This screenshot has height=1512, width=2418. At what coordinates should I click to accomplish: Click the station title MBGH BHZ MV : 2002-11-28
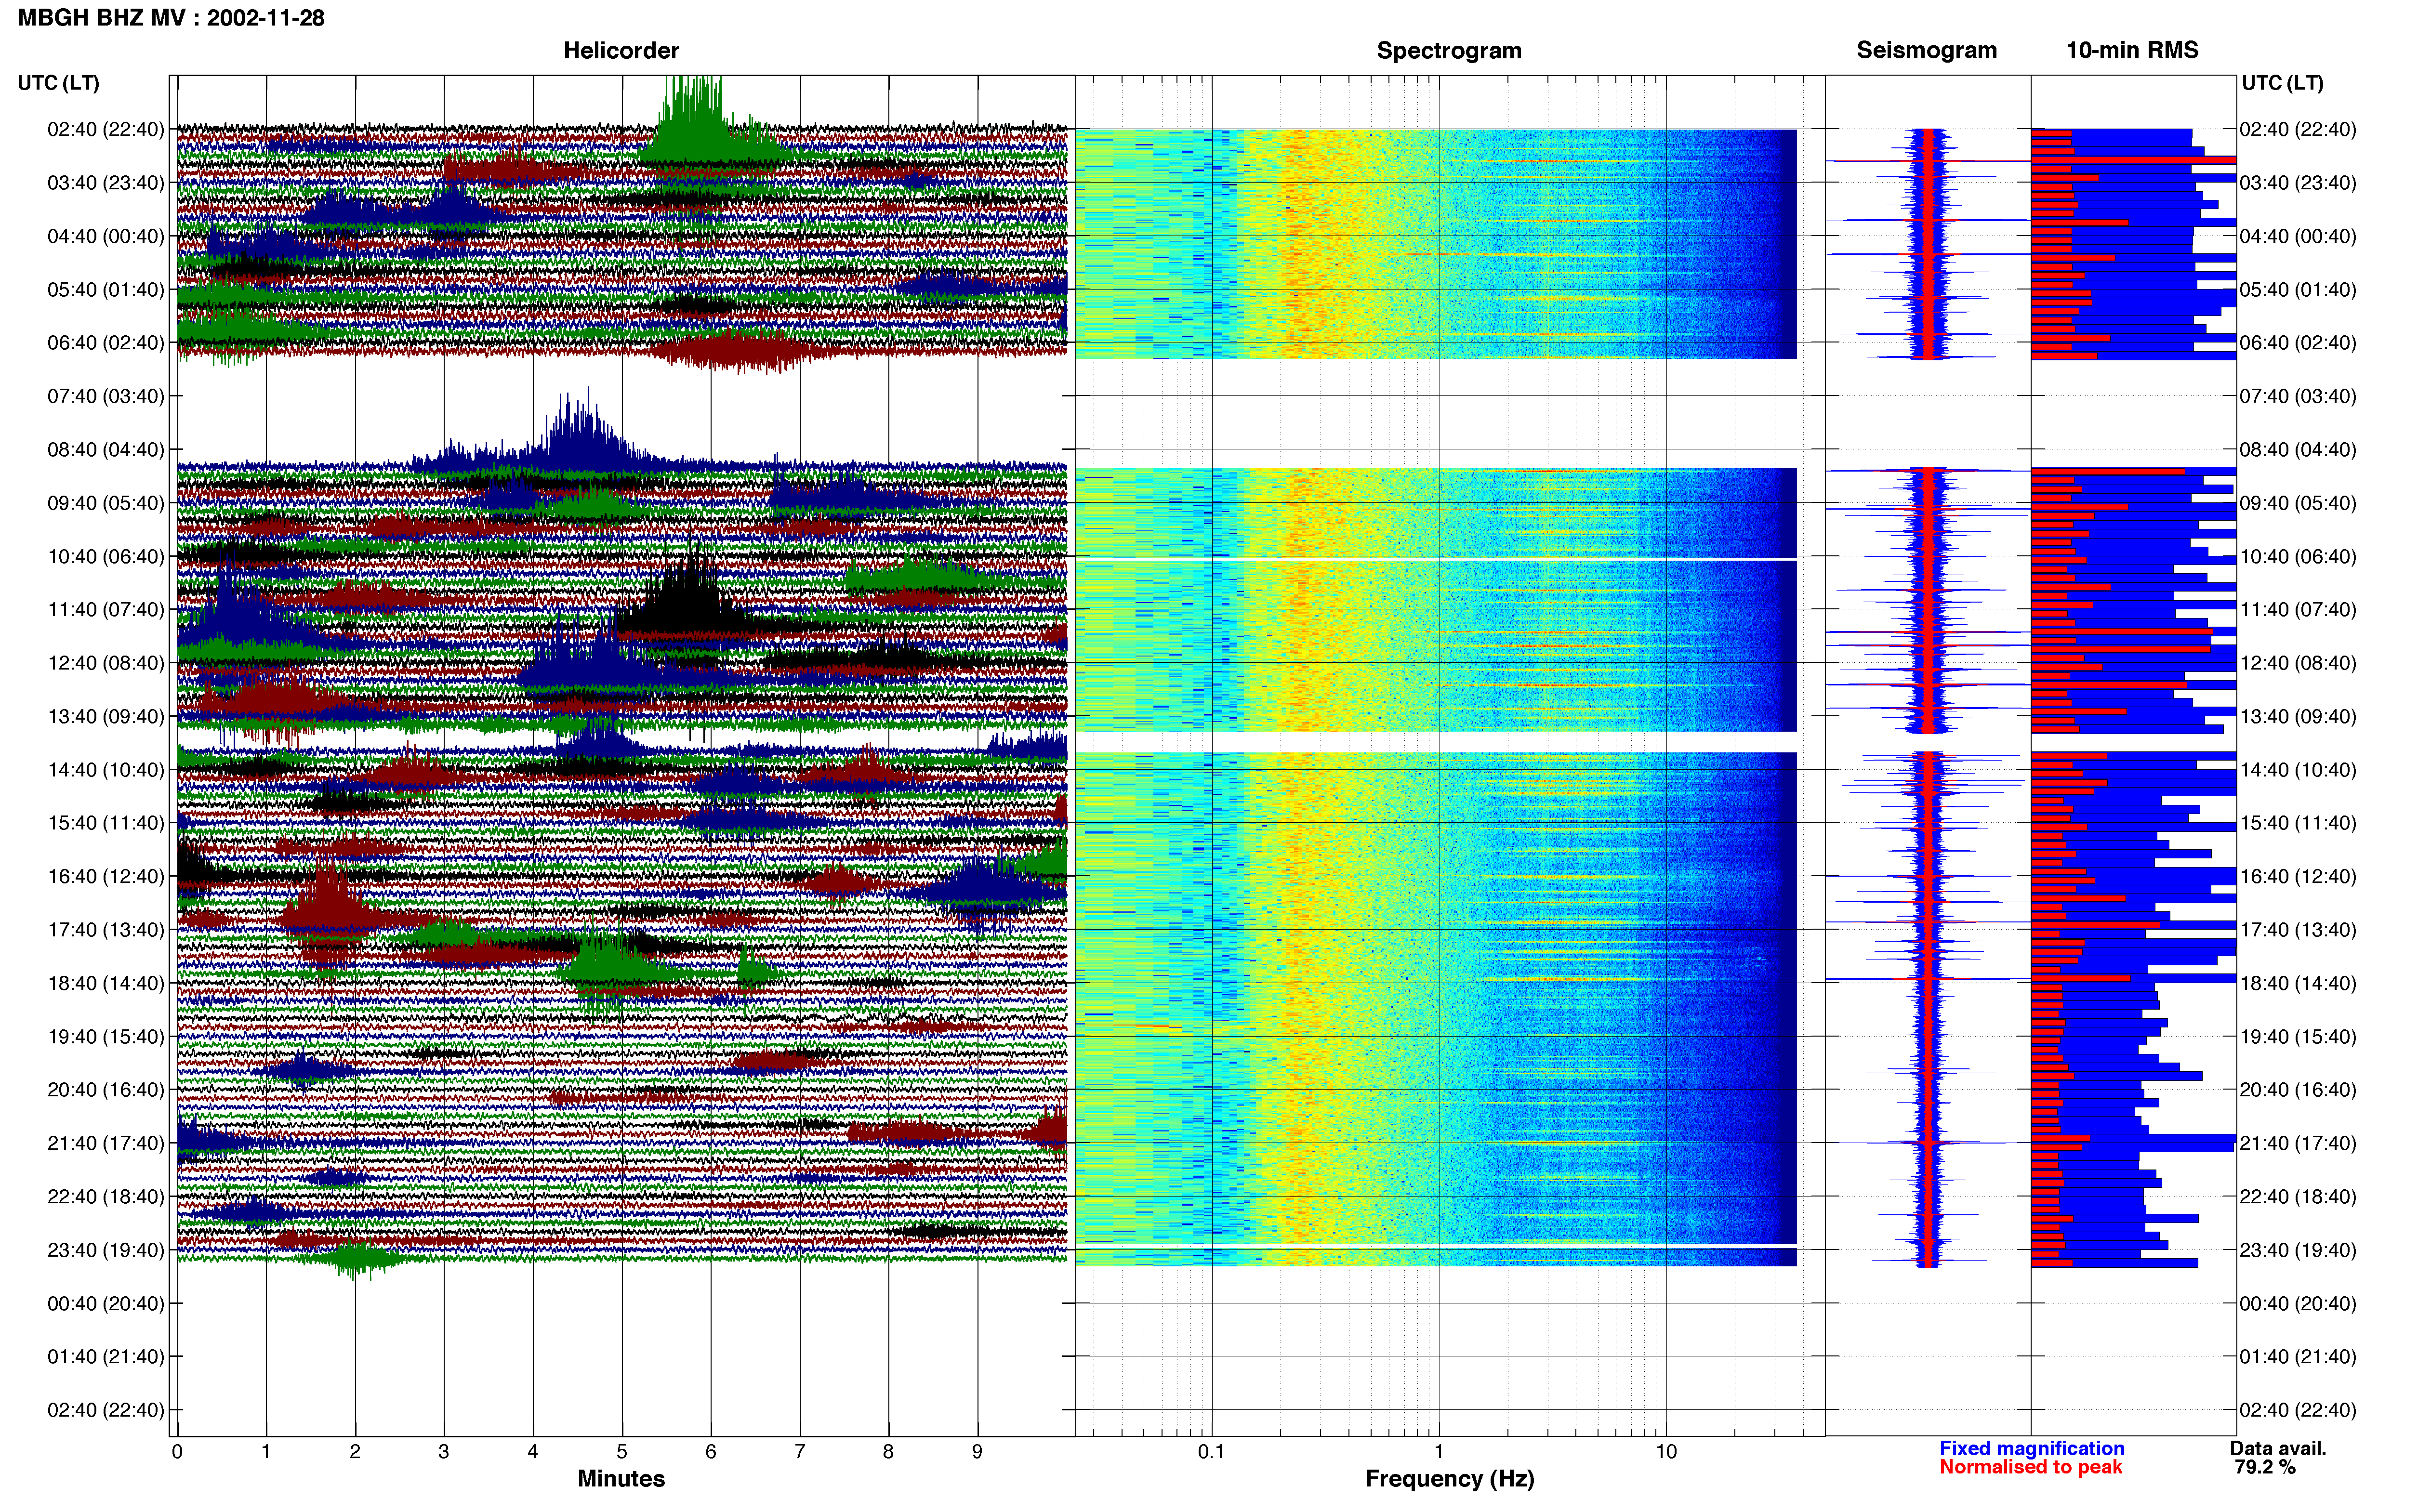171,18
